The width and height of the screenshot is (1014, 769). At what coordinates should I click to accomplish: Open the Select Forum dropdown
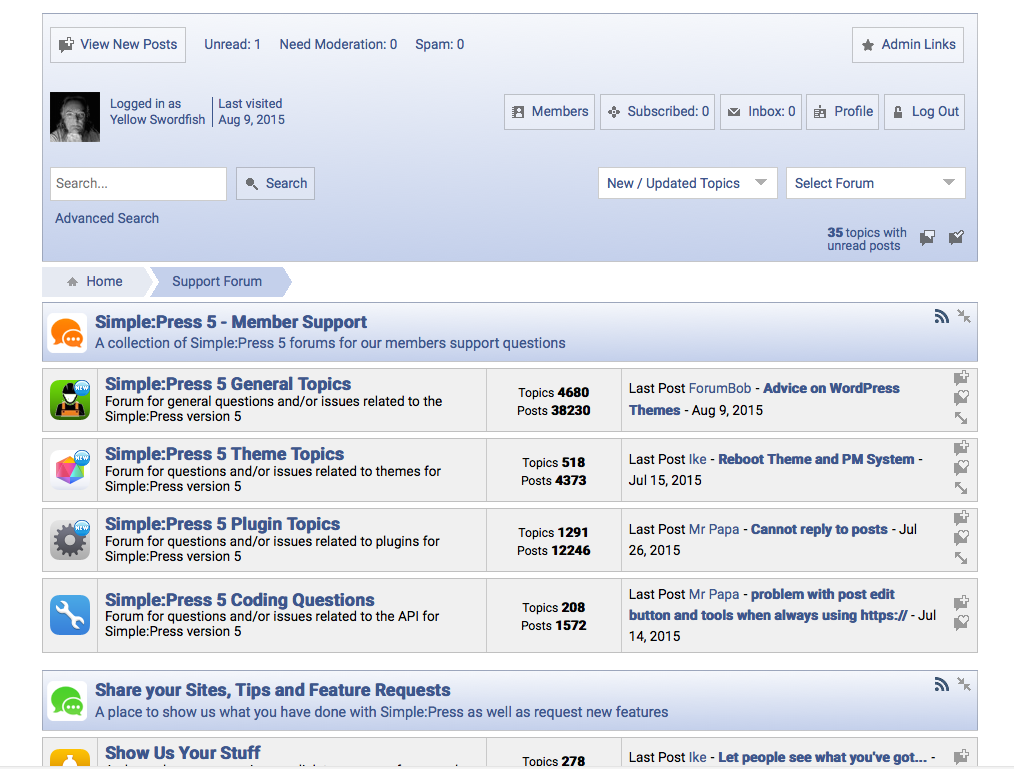[875, 183]
